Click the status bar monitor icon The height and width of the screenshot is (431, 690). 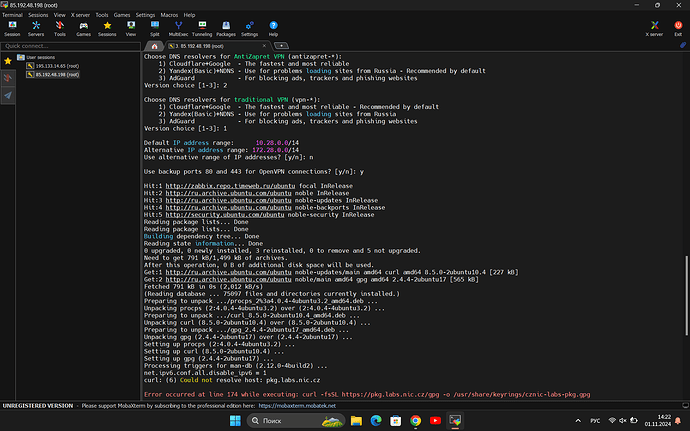tap(685, 405)
